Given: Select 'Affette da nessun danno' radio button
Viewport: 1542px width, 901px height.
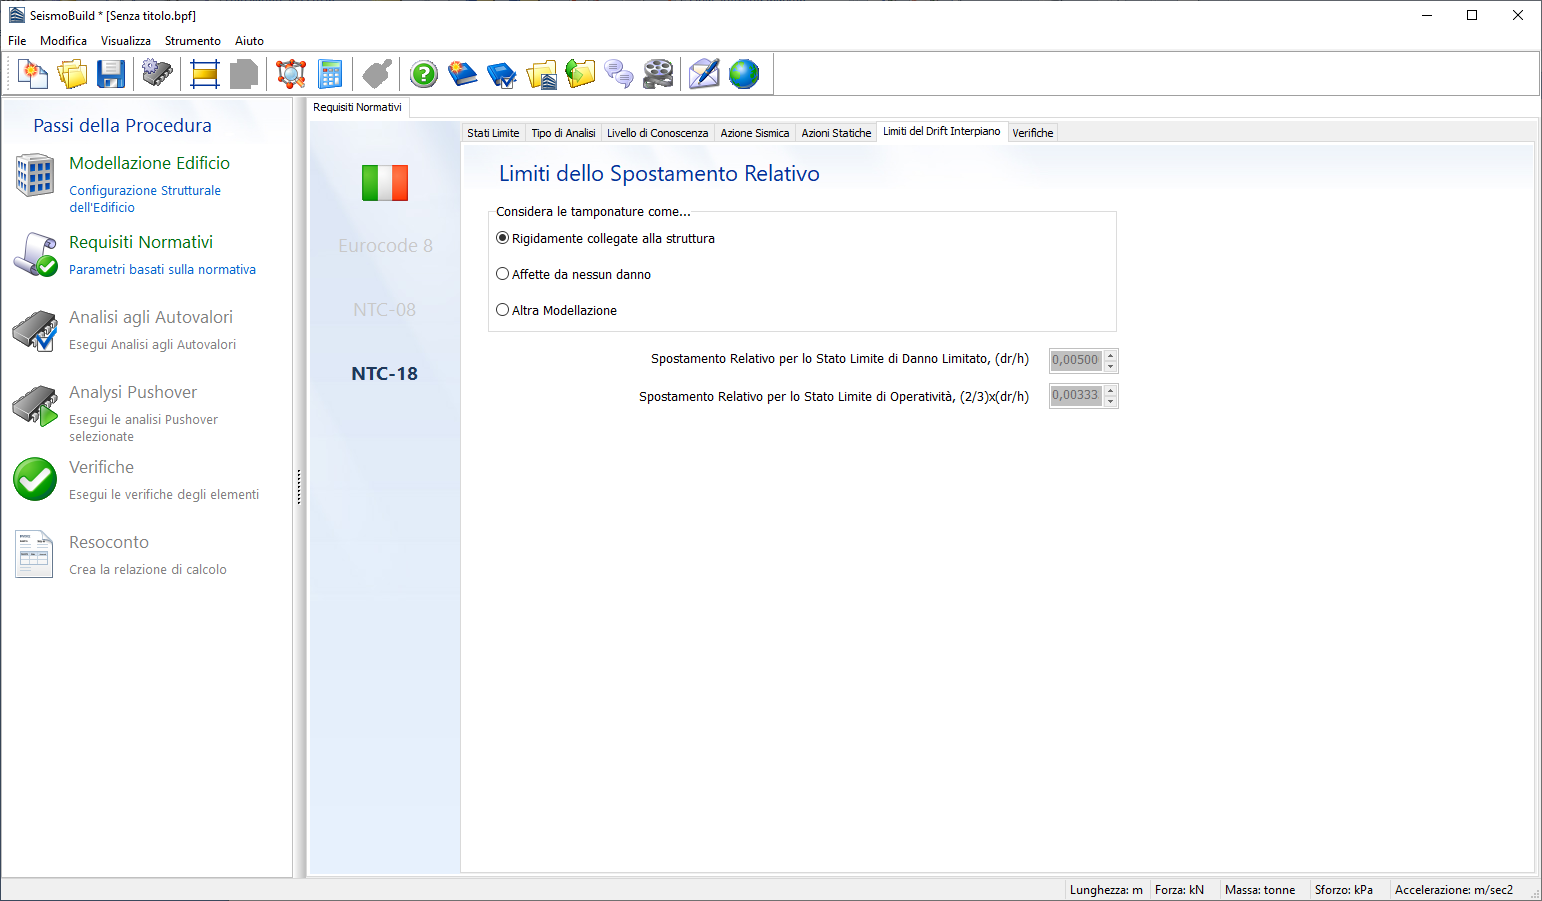Looking at the screenshot, I should click(503, 274).
